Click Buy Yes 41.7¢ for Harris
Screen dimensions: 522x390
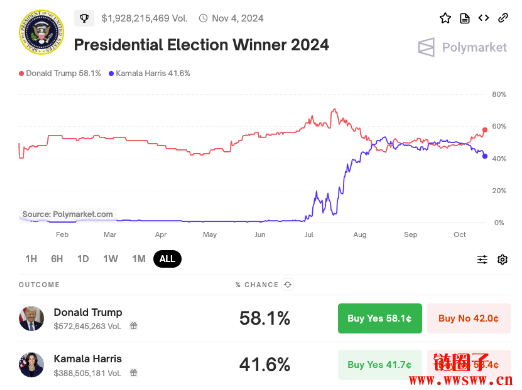pyautogui.click(x=380, y=365)
